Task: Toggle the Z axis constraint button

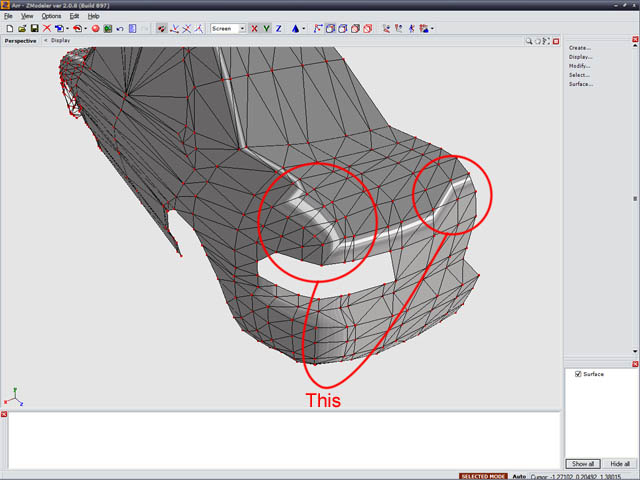Action: pyautogui.click(x=278, y=29)
